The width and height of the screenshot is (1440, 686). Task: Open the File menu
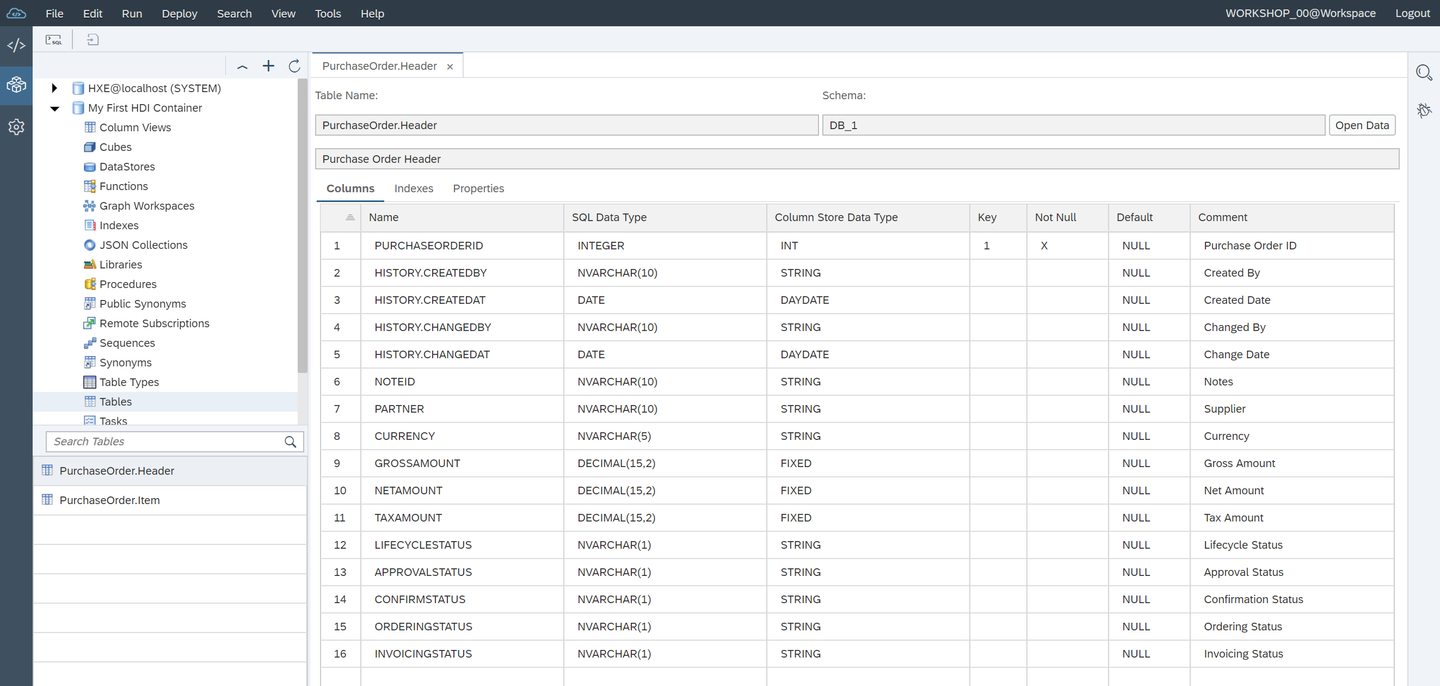[55, 13]
